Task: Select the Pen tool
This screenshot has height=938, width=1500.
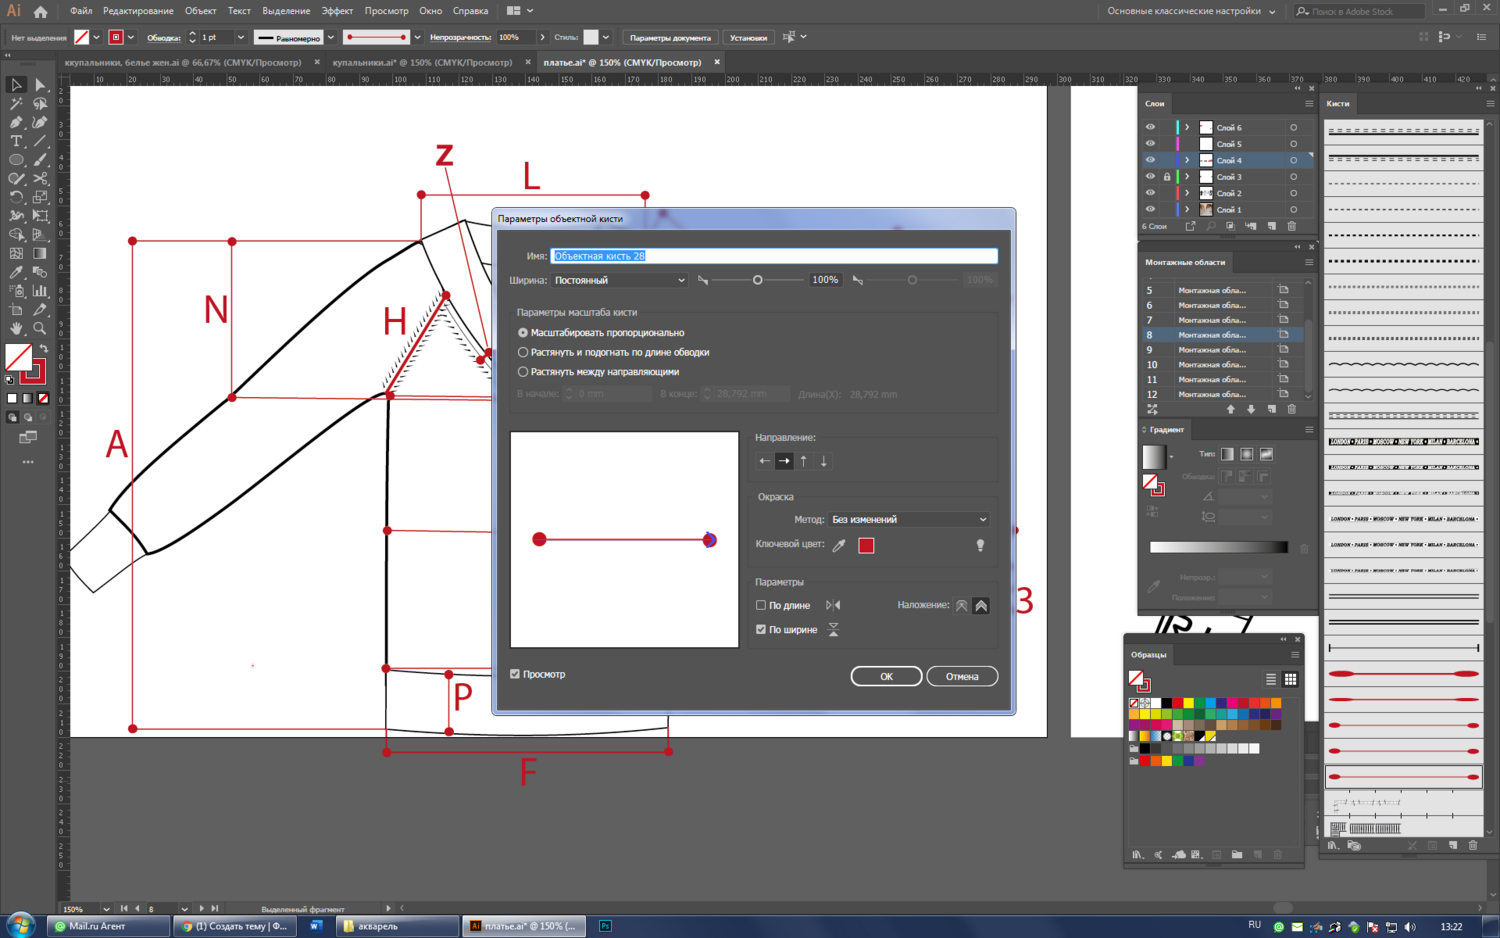Action: pos(16,122)
